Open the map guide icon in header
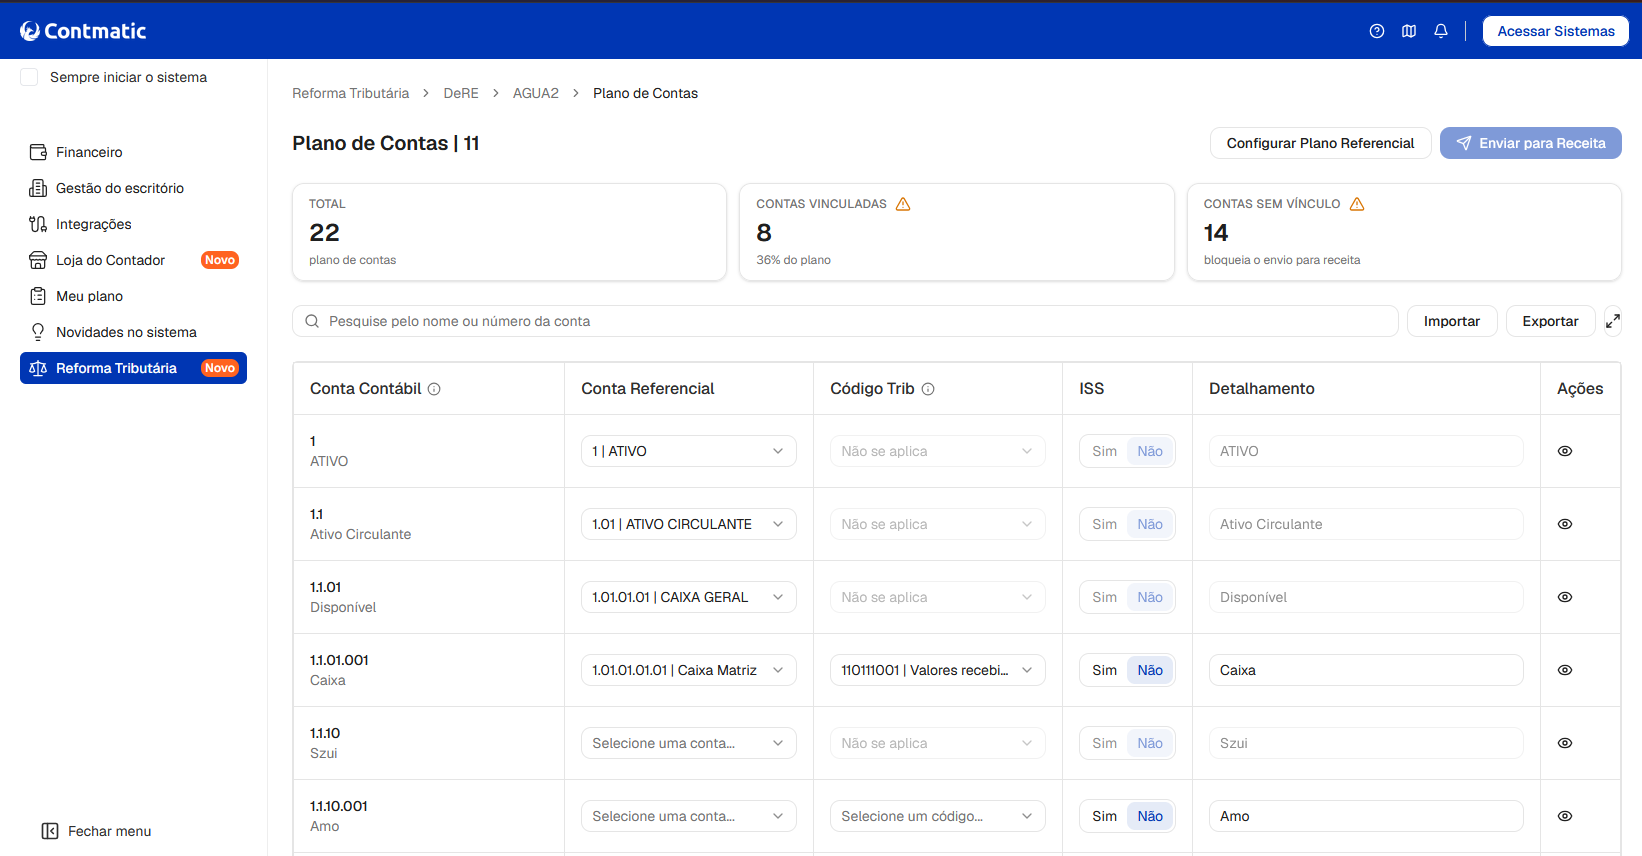Image resolution: width=1642 pixels, height=856 pixels. tap(1409, 31)
